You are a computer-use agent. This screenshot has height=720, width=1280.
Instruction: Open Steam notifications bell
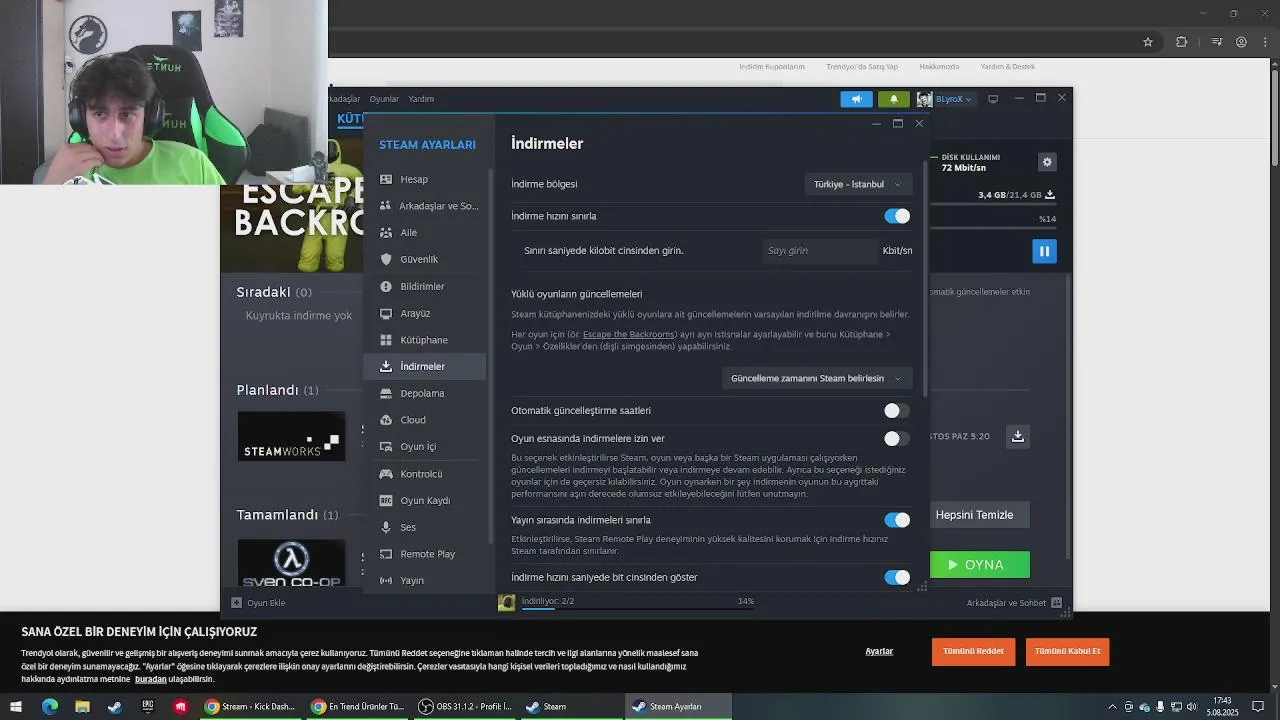click(x=894, y=99)
